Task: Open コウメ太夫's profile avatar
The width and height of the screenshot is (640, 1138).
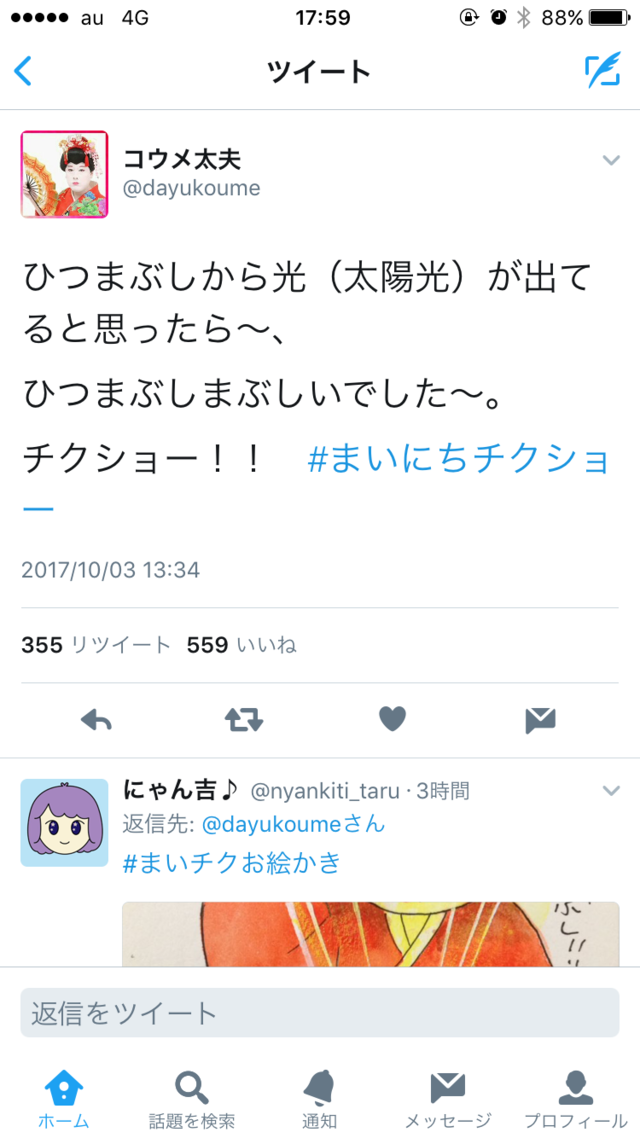Action: coord(64,174)
